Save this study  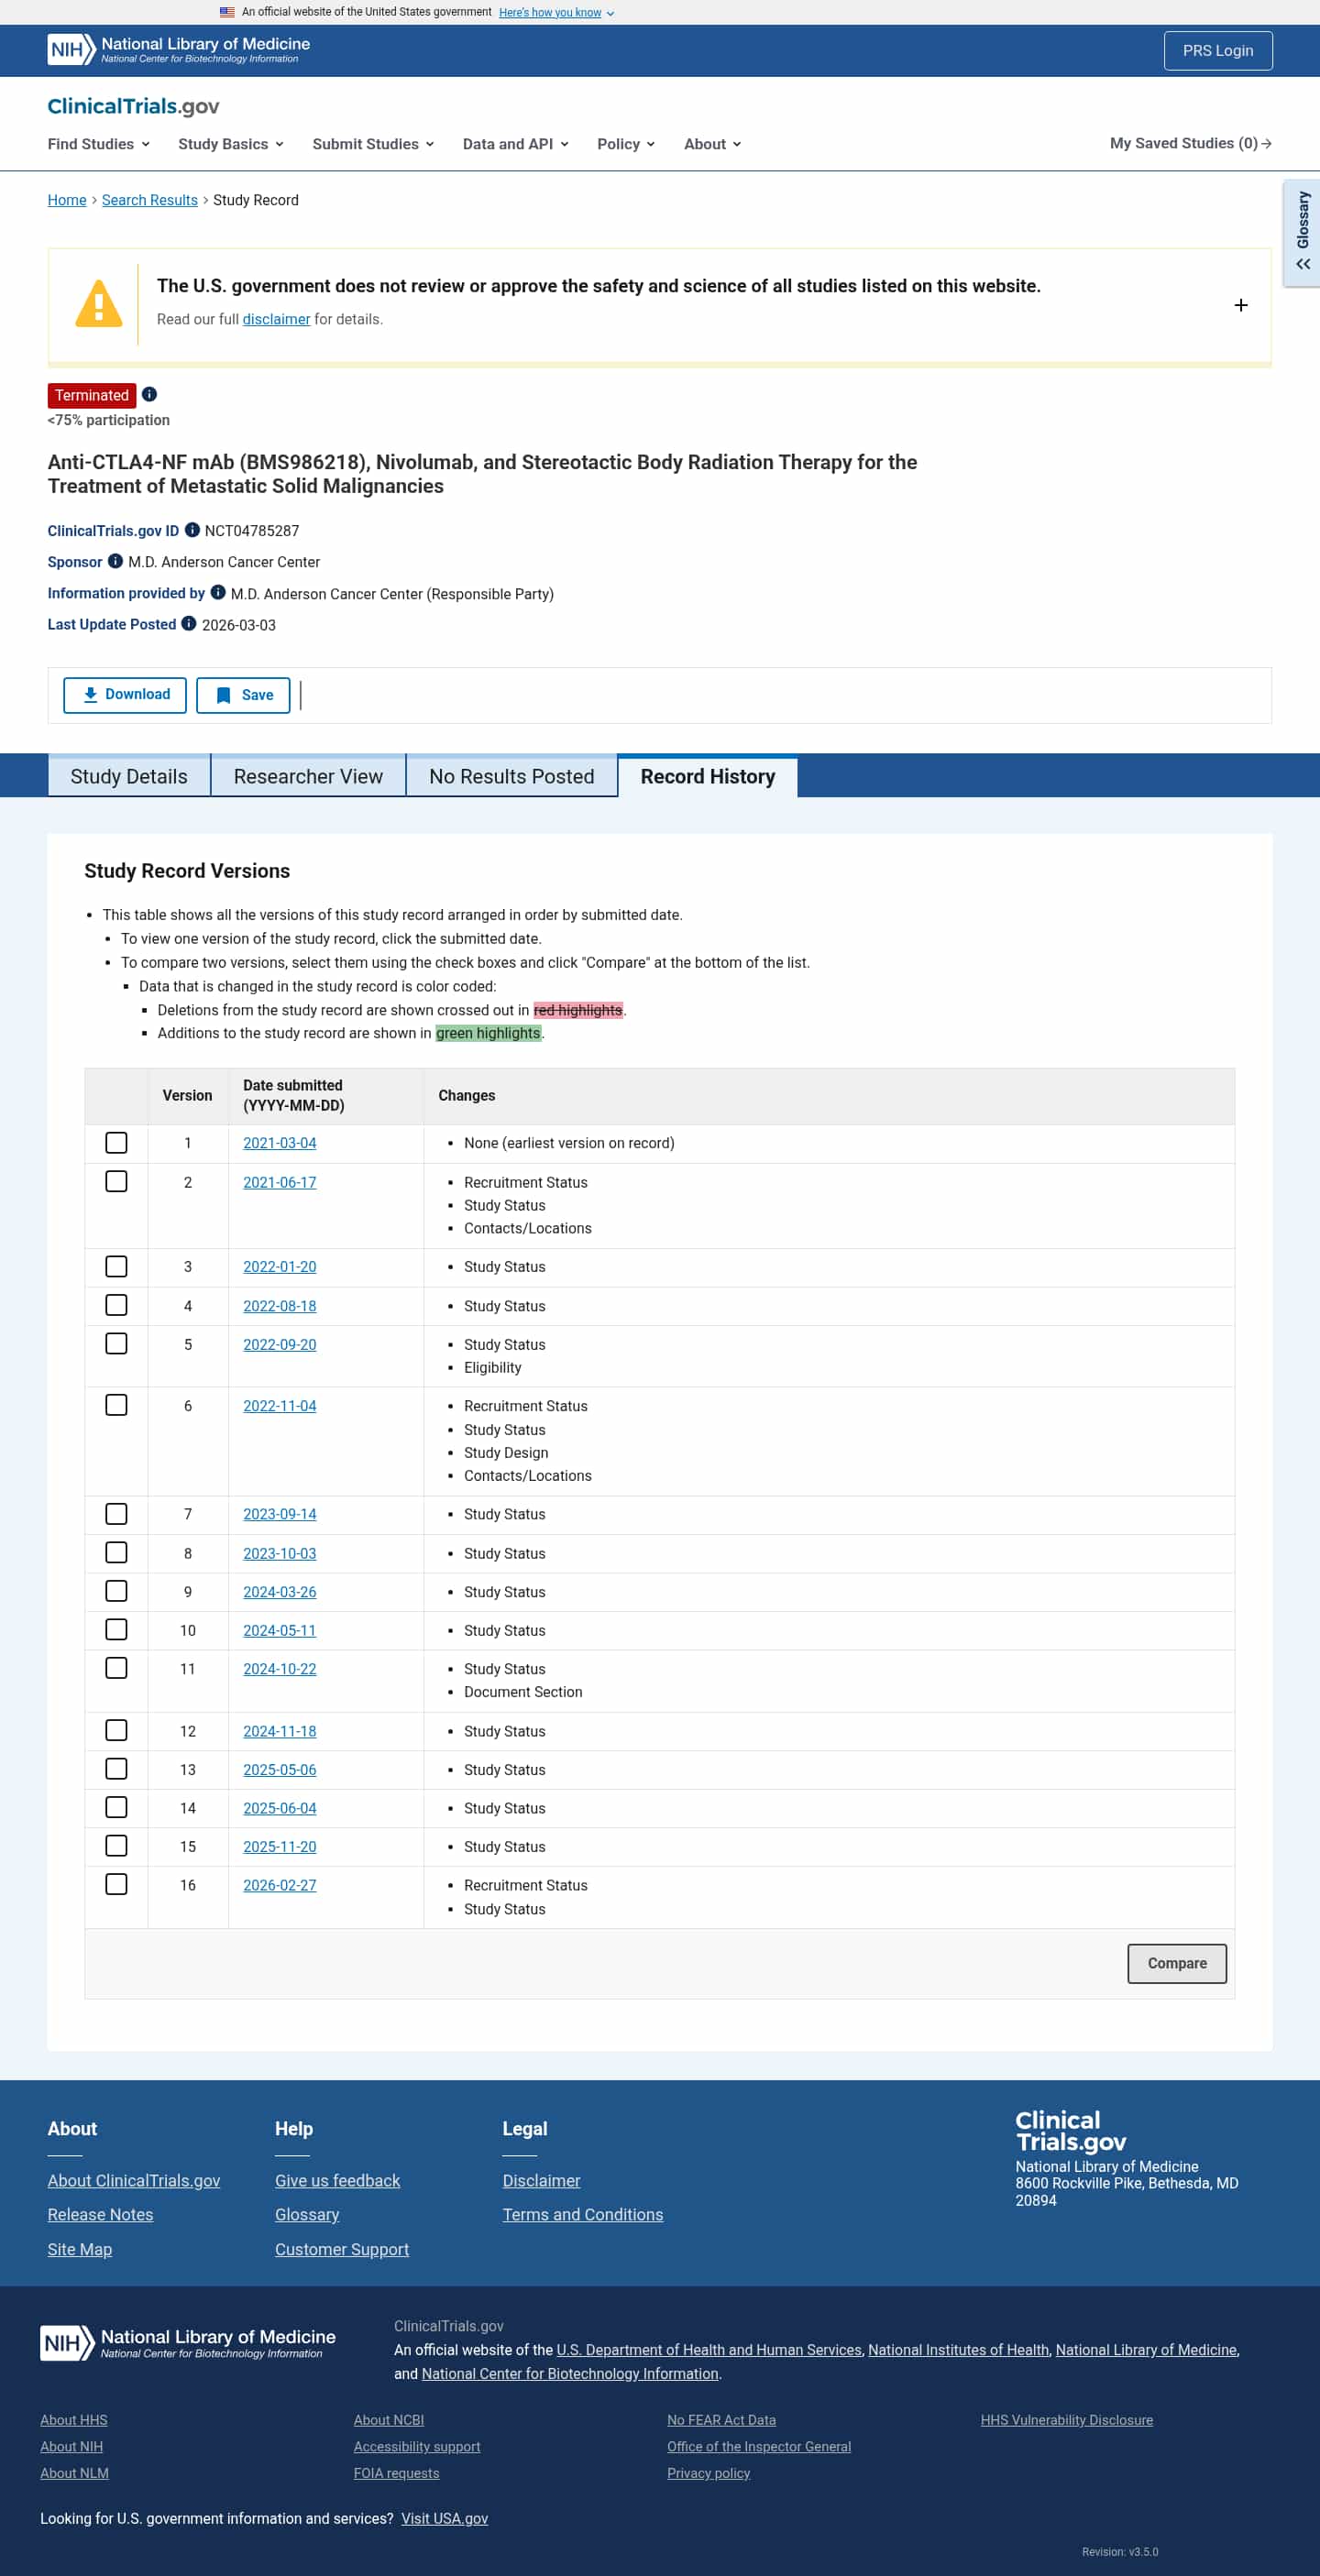243,695
